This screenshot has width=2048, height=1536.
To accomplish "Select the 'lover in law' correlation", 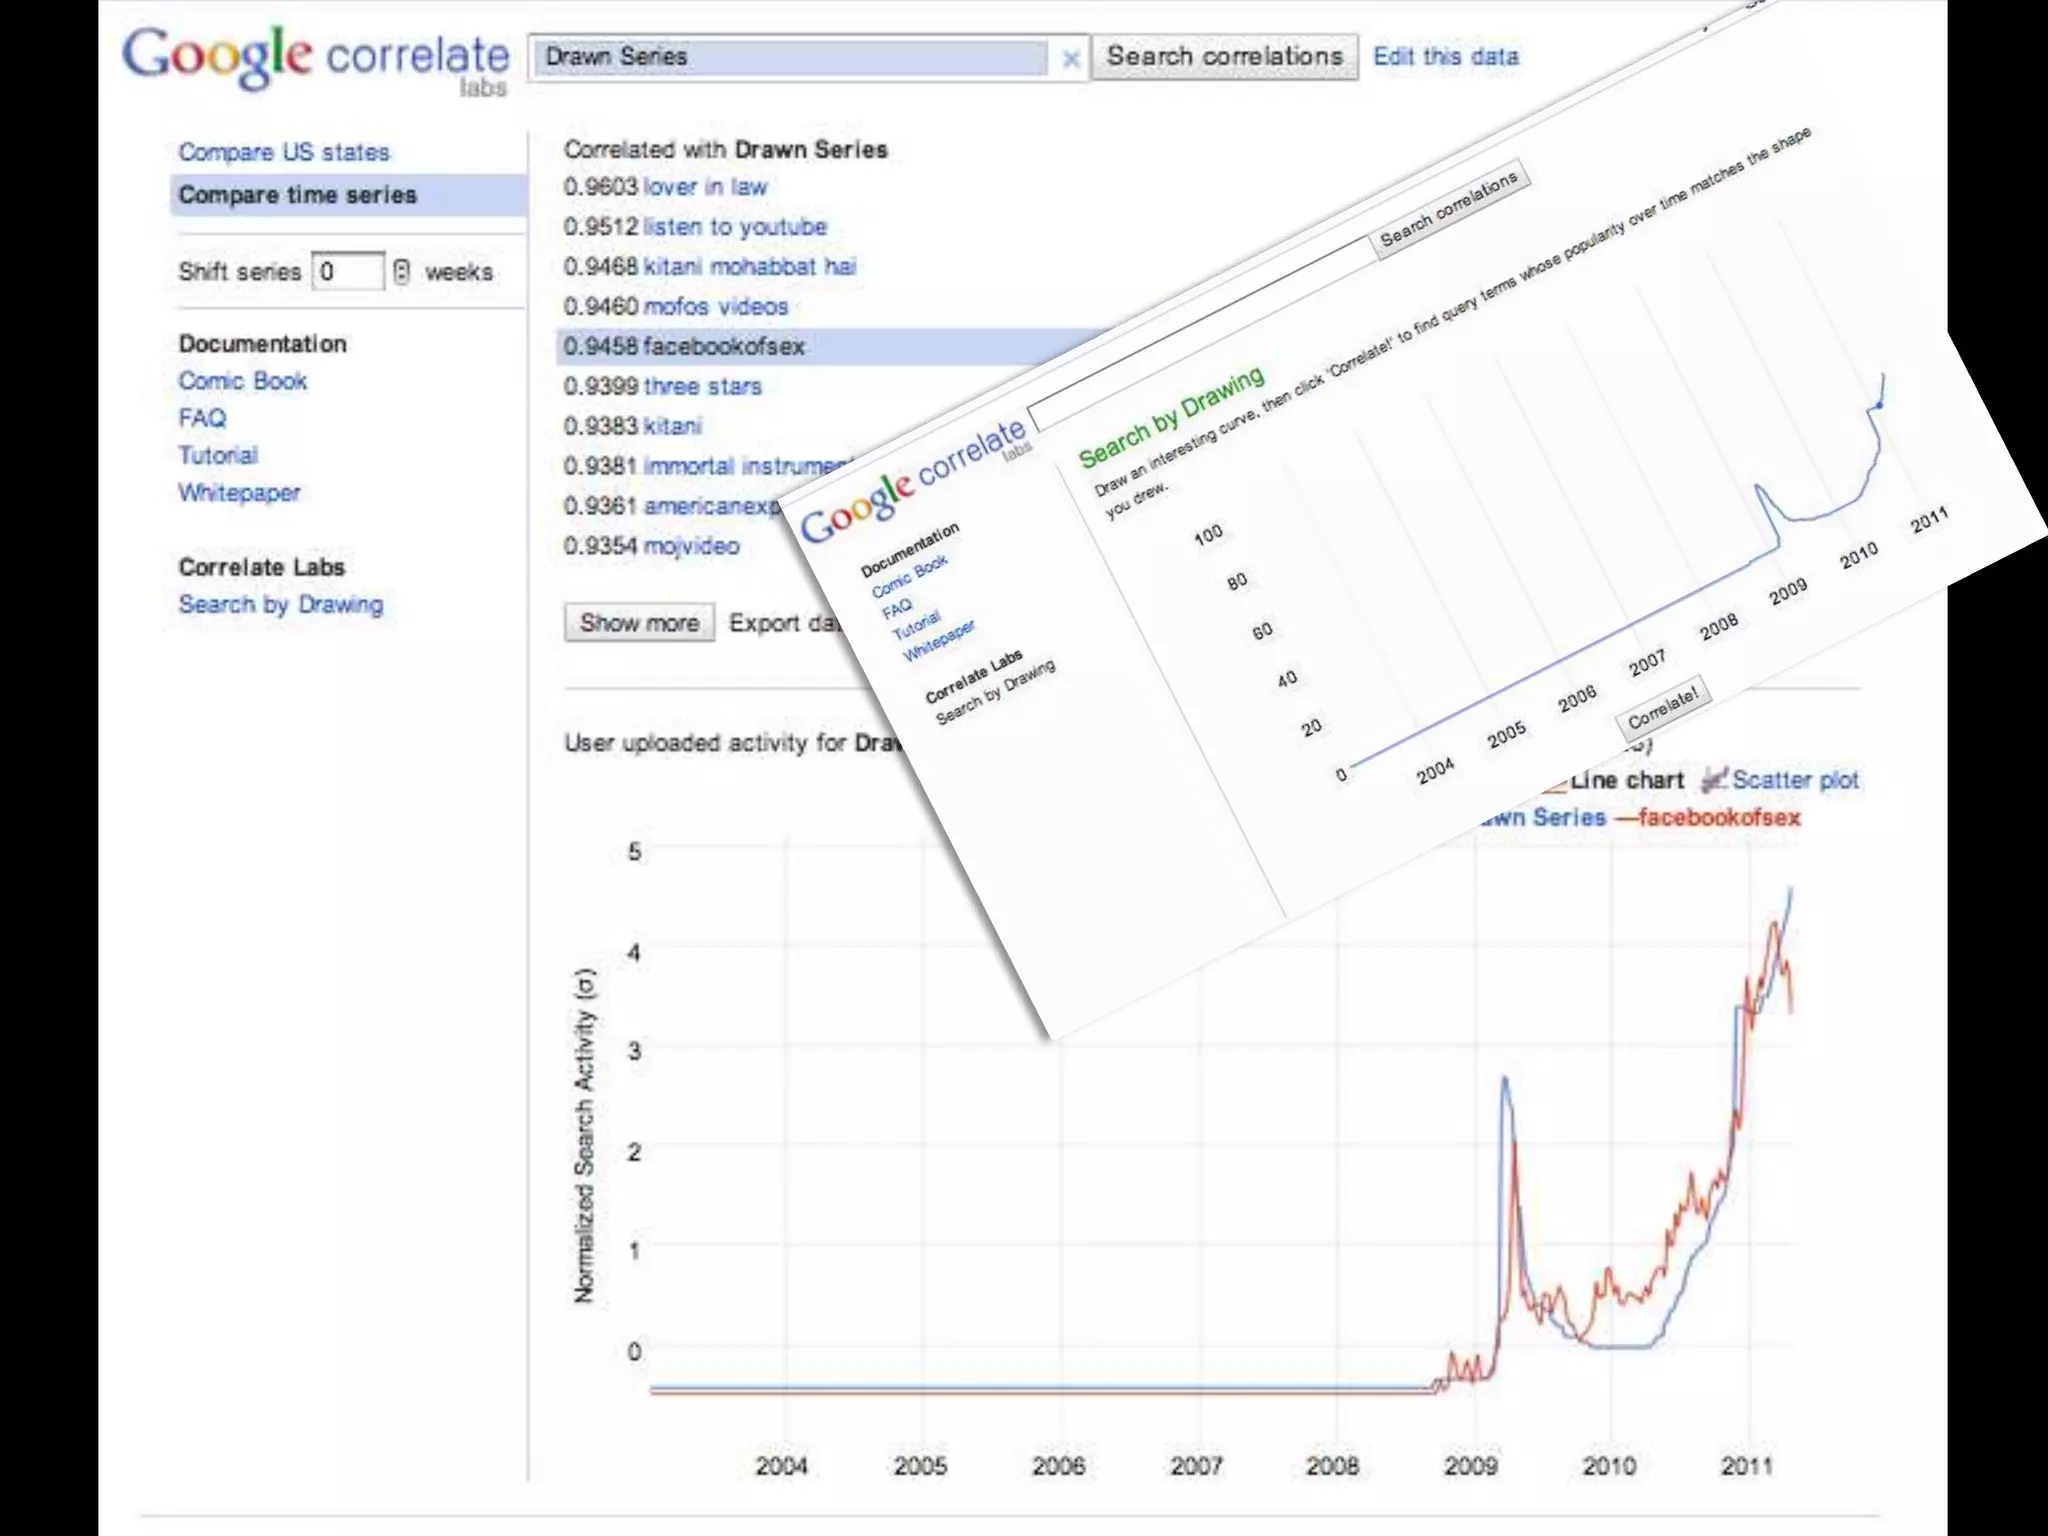I will pyautogui.click(x=705, y=187).
